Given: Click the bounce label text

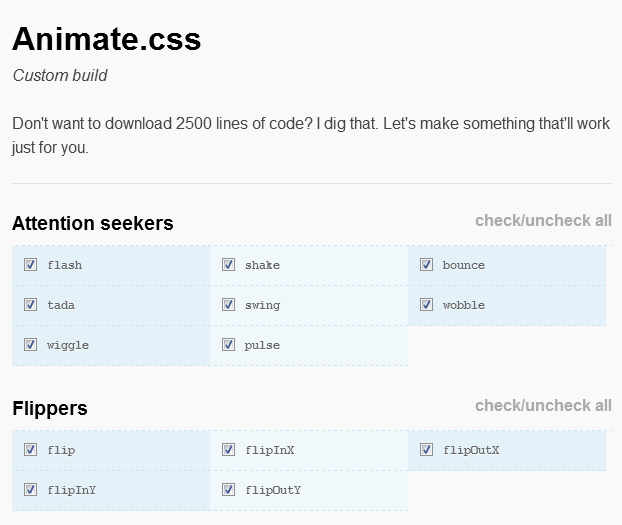Looking at the screenshot, I should click(464, 265).
